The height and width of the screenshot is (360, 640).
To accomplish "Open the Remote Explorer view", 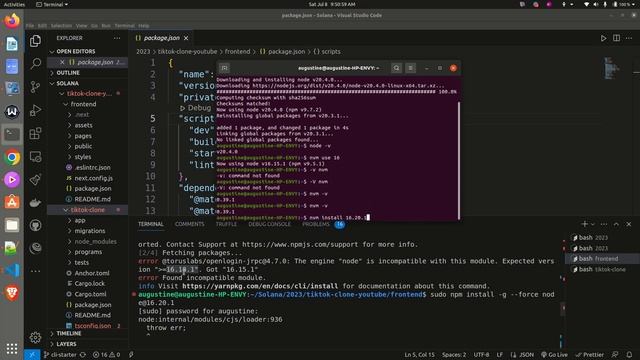I will (36, 157).
